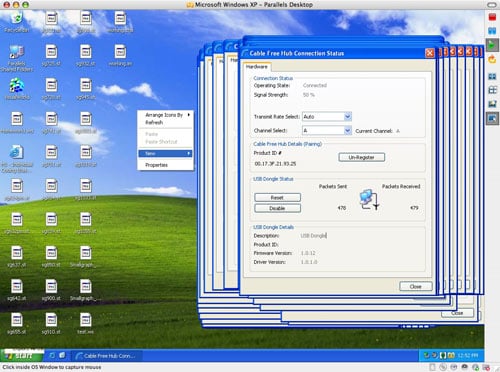
Task: Click the Description field containing USB Dongle
Action: 314,236
